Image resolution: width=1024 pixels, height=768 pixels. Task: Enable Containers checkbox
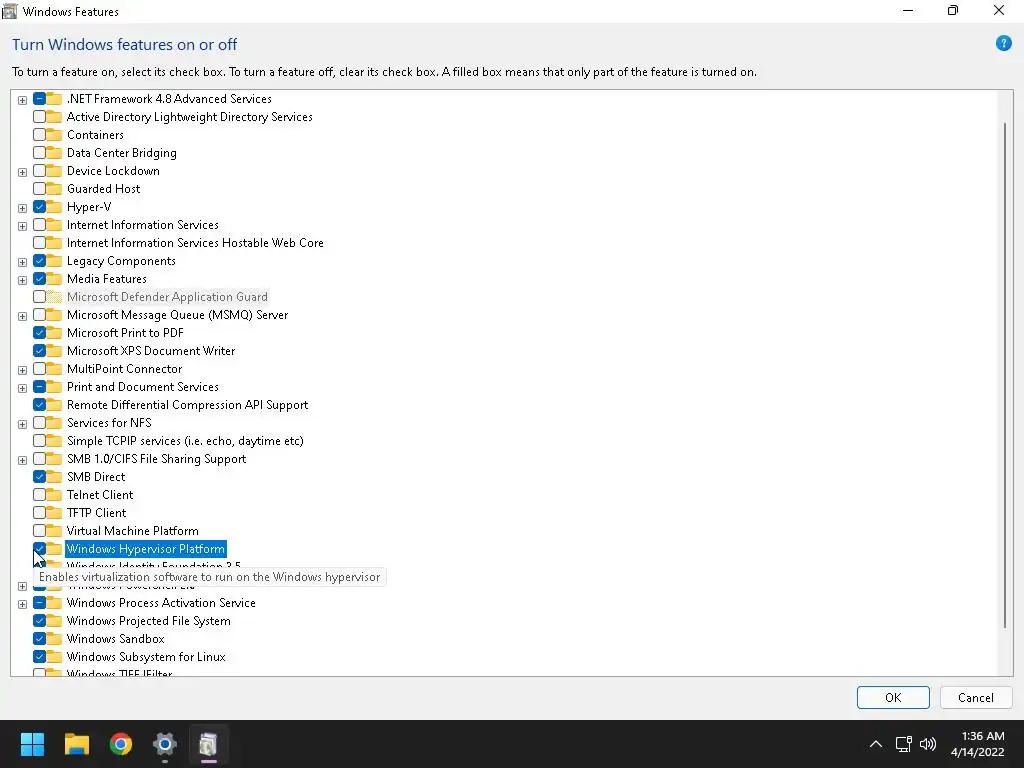tap(39, 135)
